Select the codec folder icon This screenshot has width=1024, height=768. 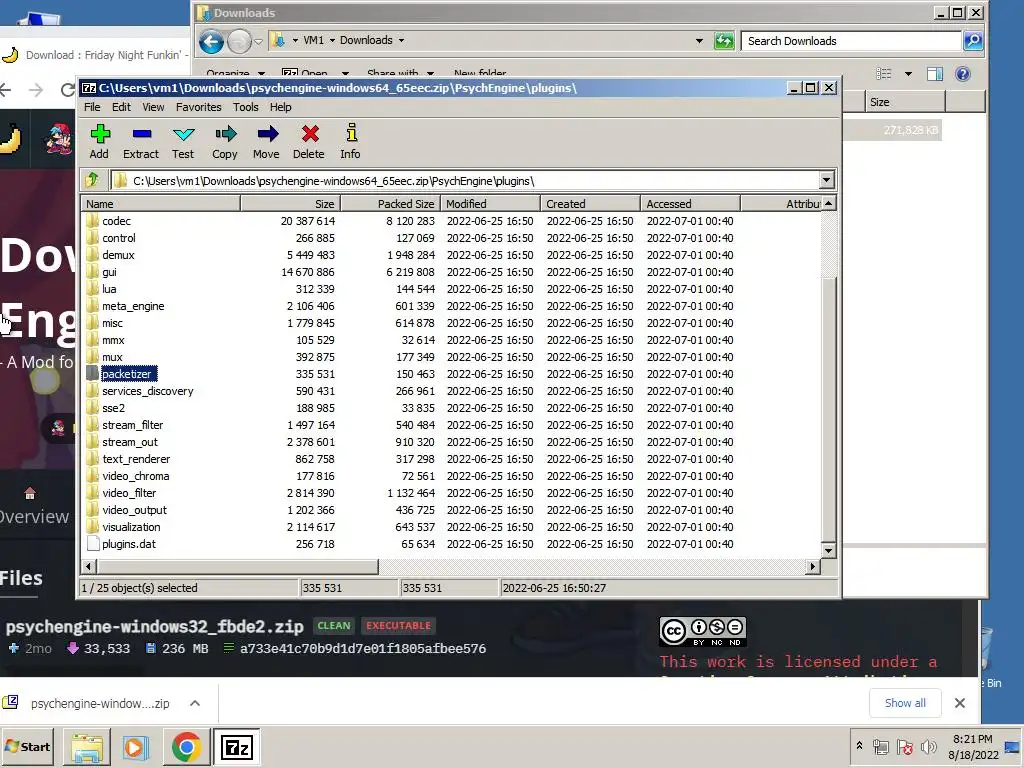click(93, 221)
